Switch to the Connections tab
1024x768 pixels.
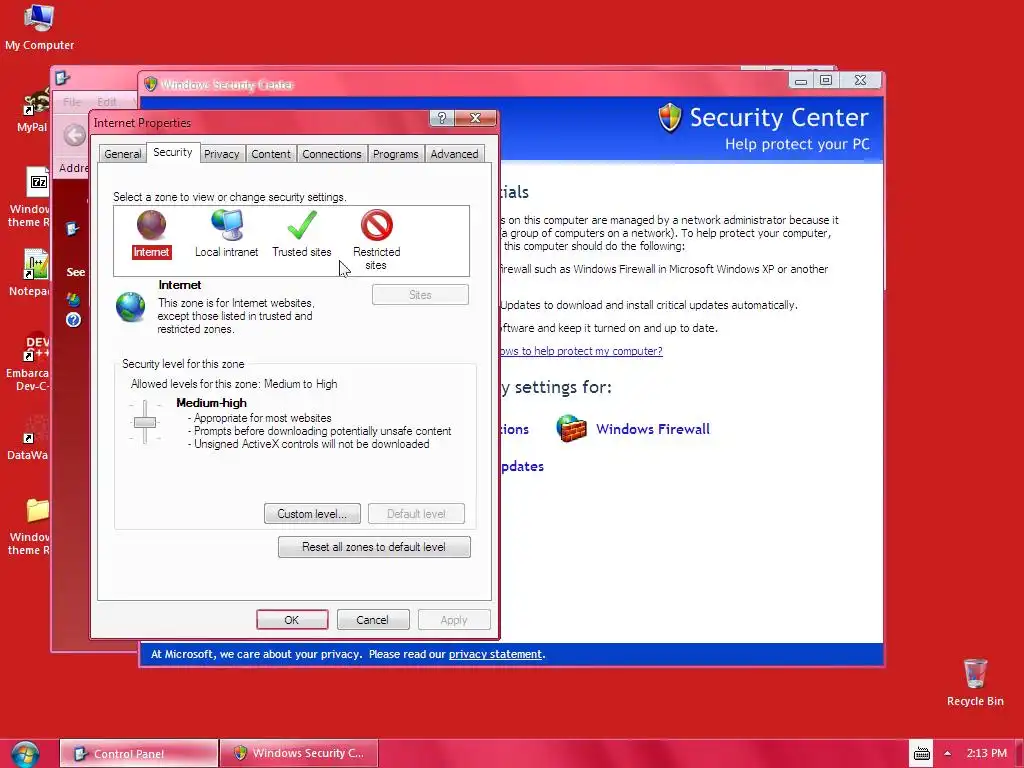pyautogui.click(x=332, y=154)
